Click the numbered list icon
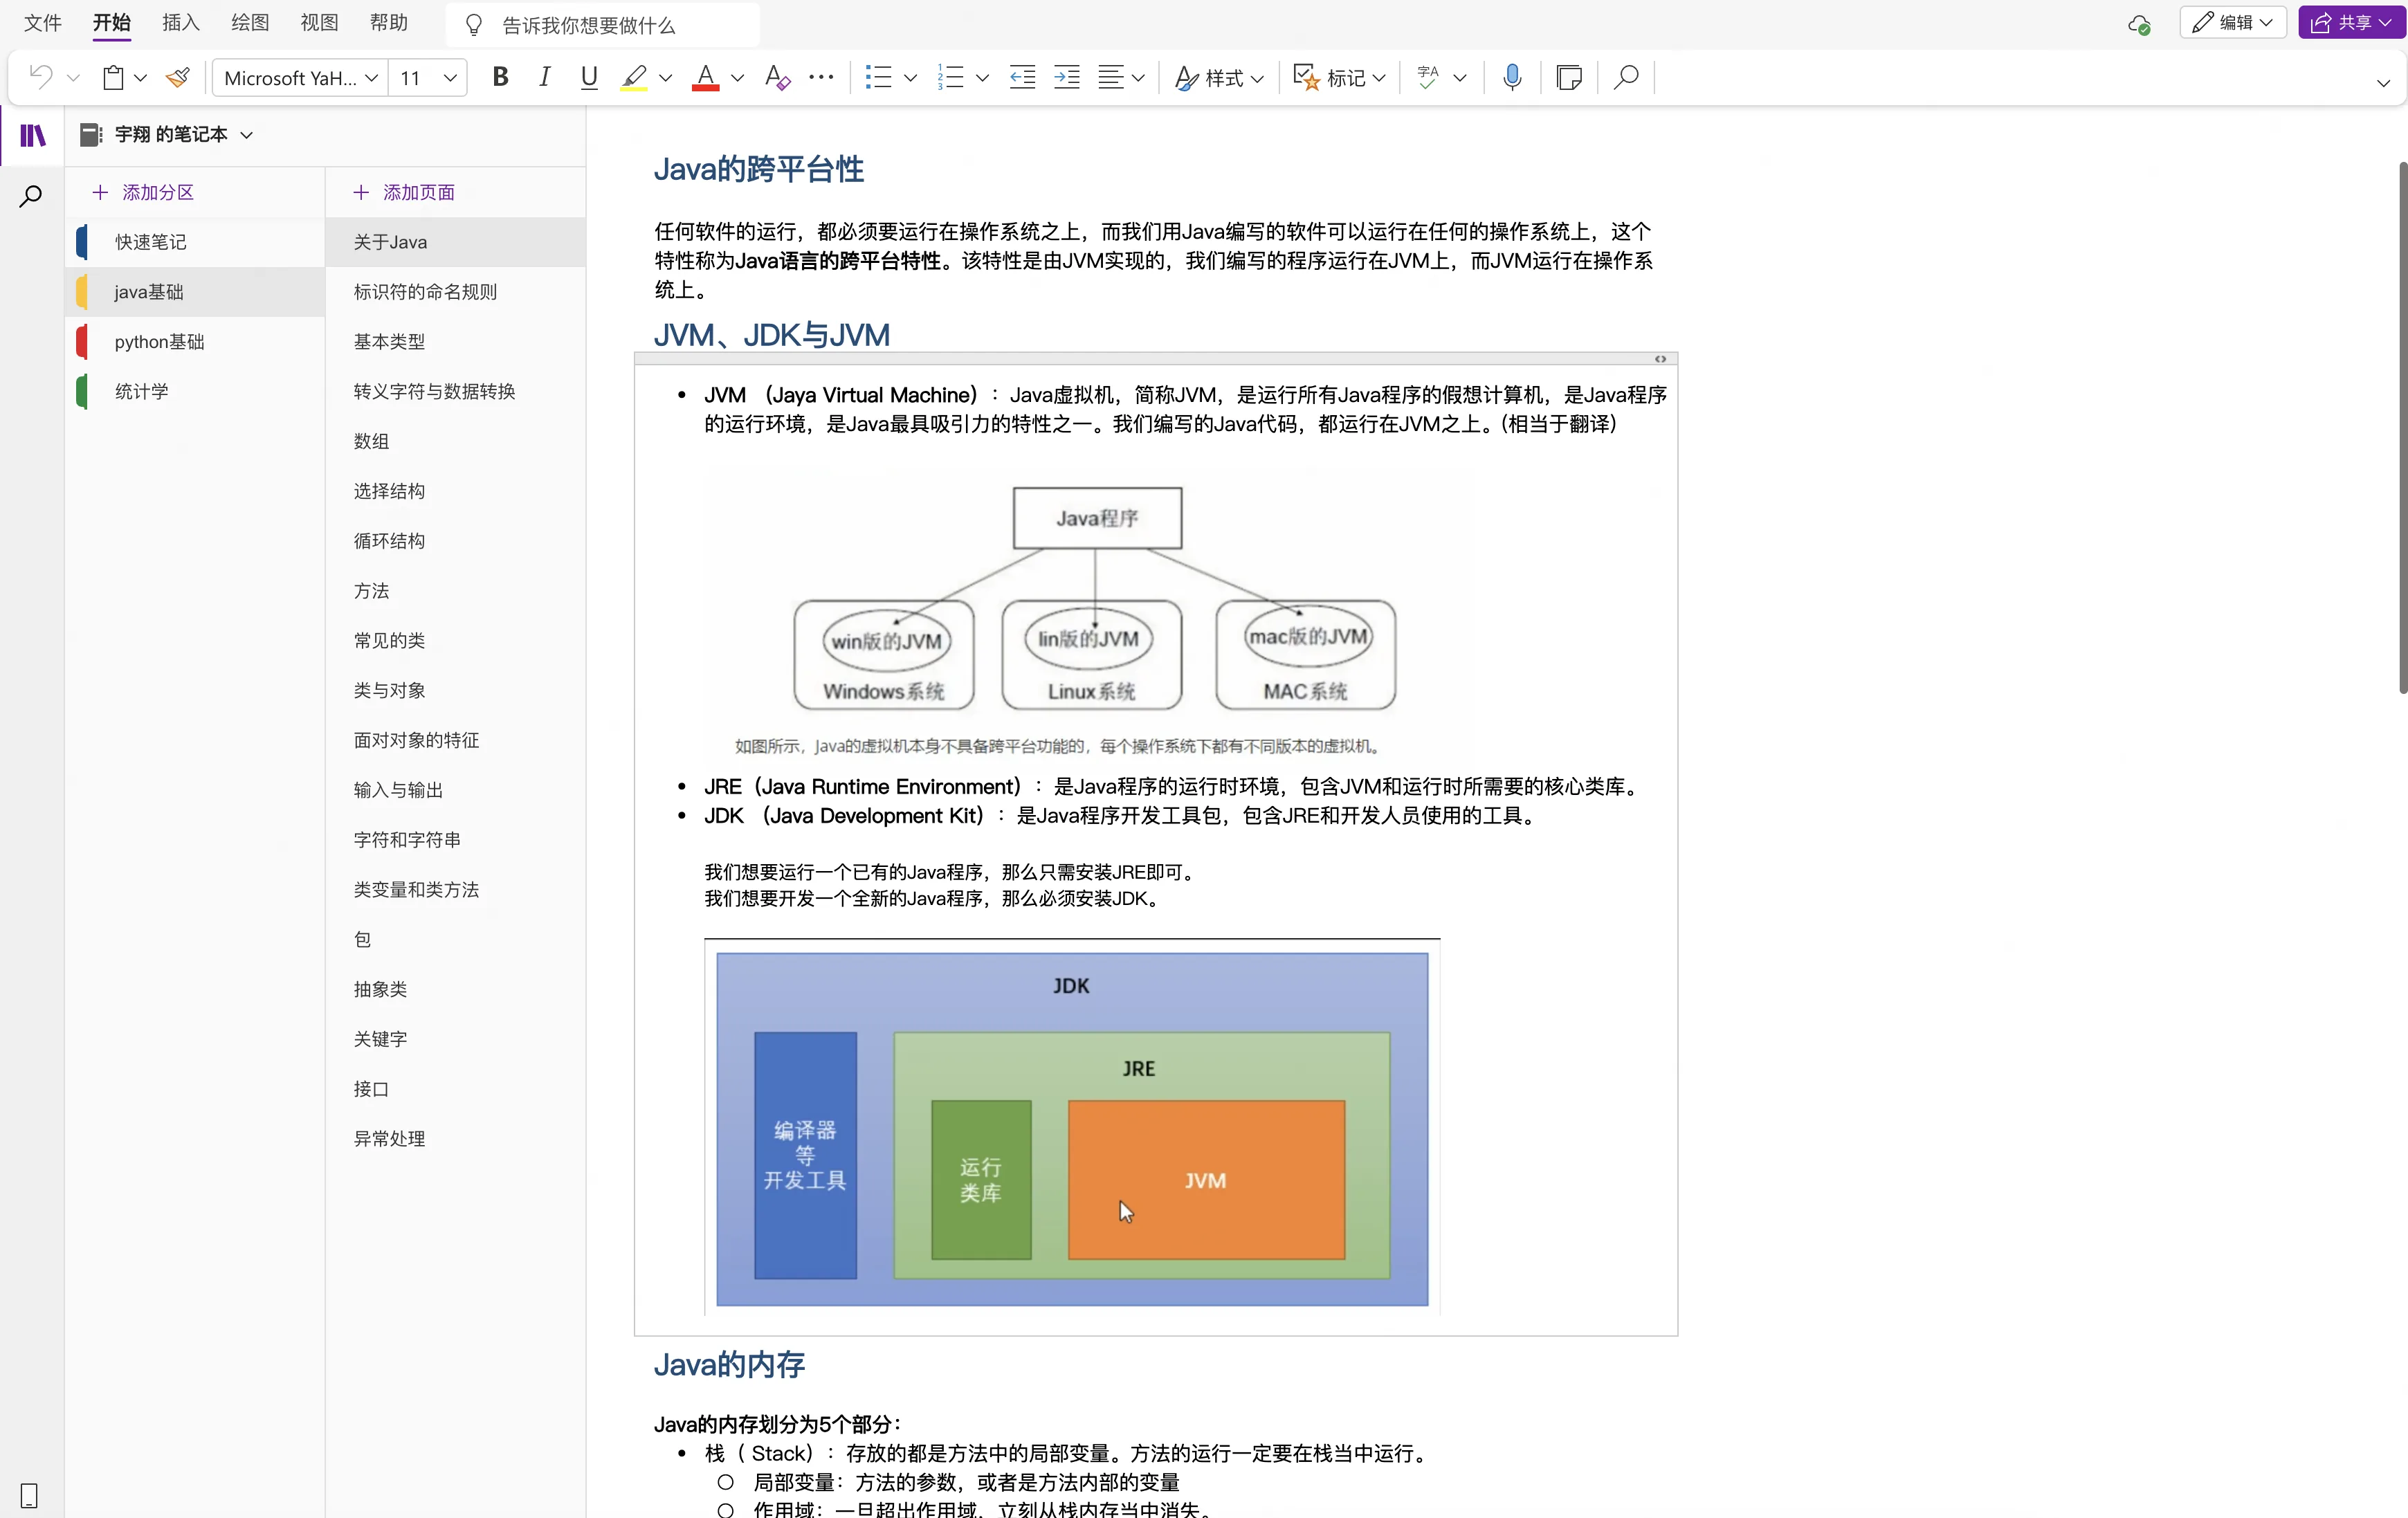2408x1518 pixels. (x=950, y=77)
